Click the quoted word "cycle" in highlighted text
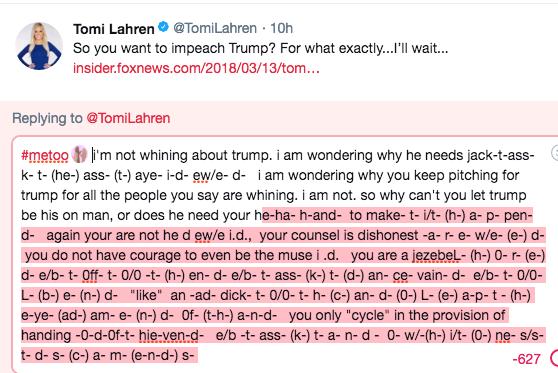This screenshot has height=373, width=558. [x=368, y=315]
